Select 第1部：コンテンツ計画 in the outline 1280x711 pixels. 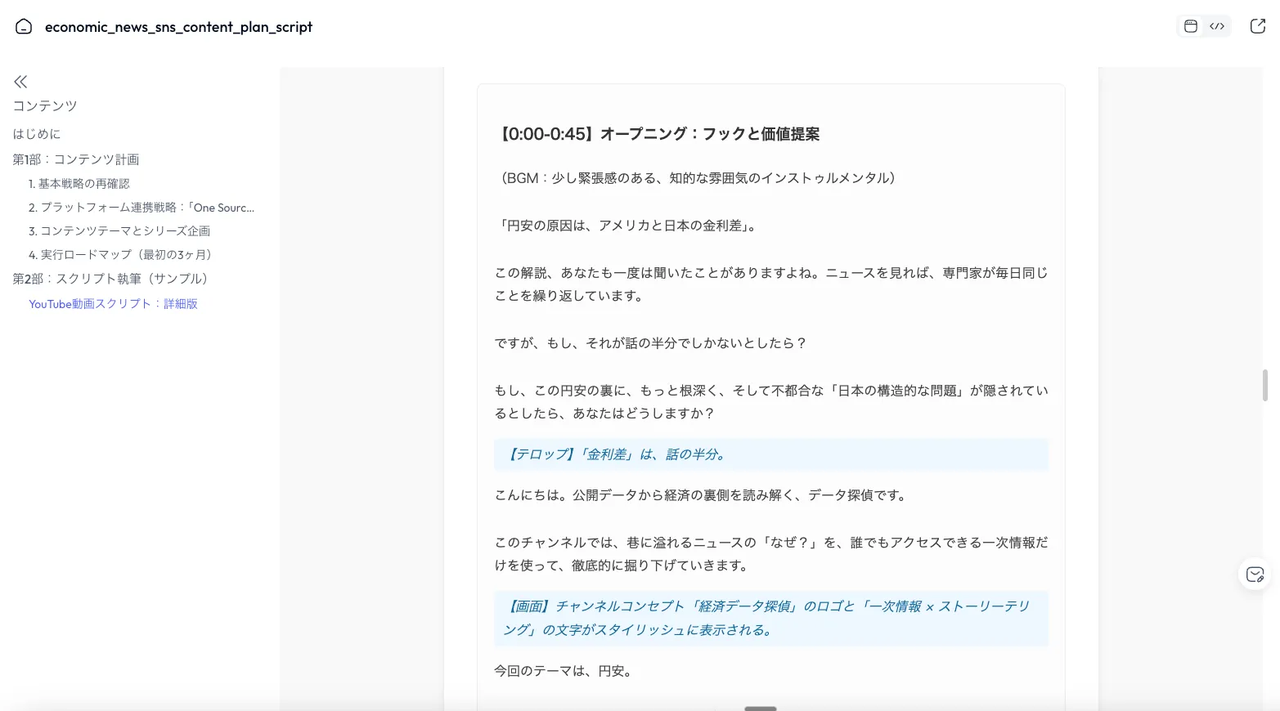[x=76, y=159]
